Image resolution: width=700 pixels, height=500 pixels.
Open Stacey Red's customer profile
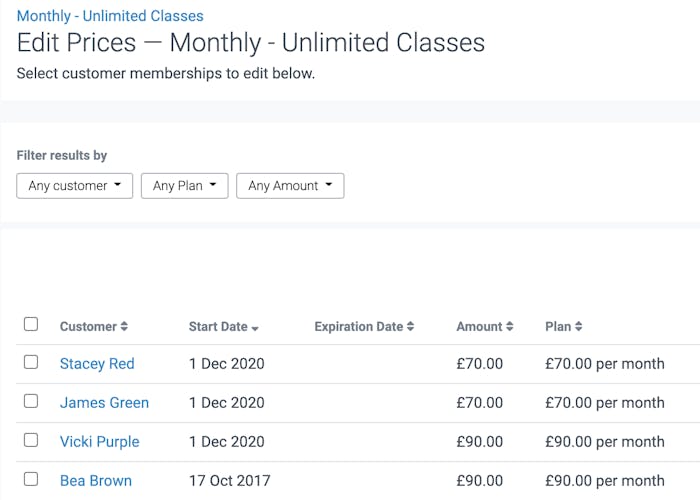97,364
